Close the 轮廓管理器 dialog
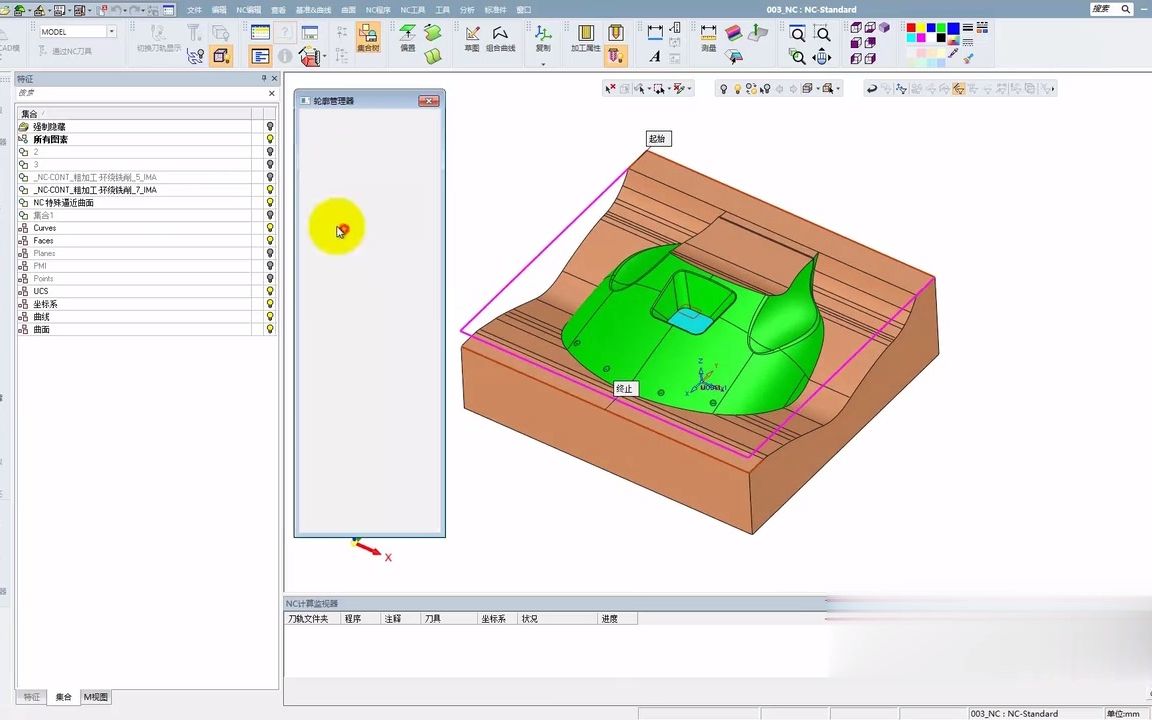1152x720 pixels. [x=429, y=101]
